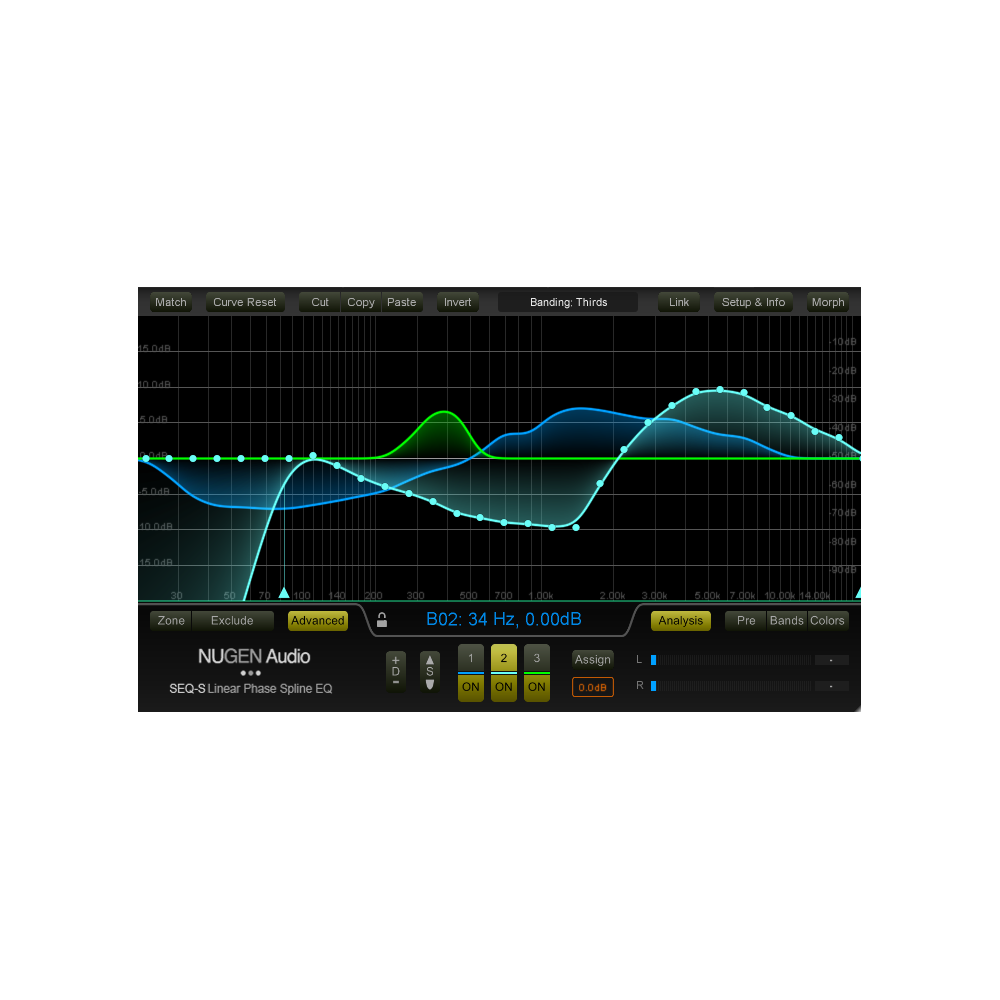The width and height of the screenshot is (1000, 1000).
Task: Toggle the Analysis button off
Action: pyautogui.click(x=680, y=621)
